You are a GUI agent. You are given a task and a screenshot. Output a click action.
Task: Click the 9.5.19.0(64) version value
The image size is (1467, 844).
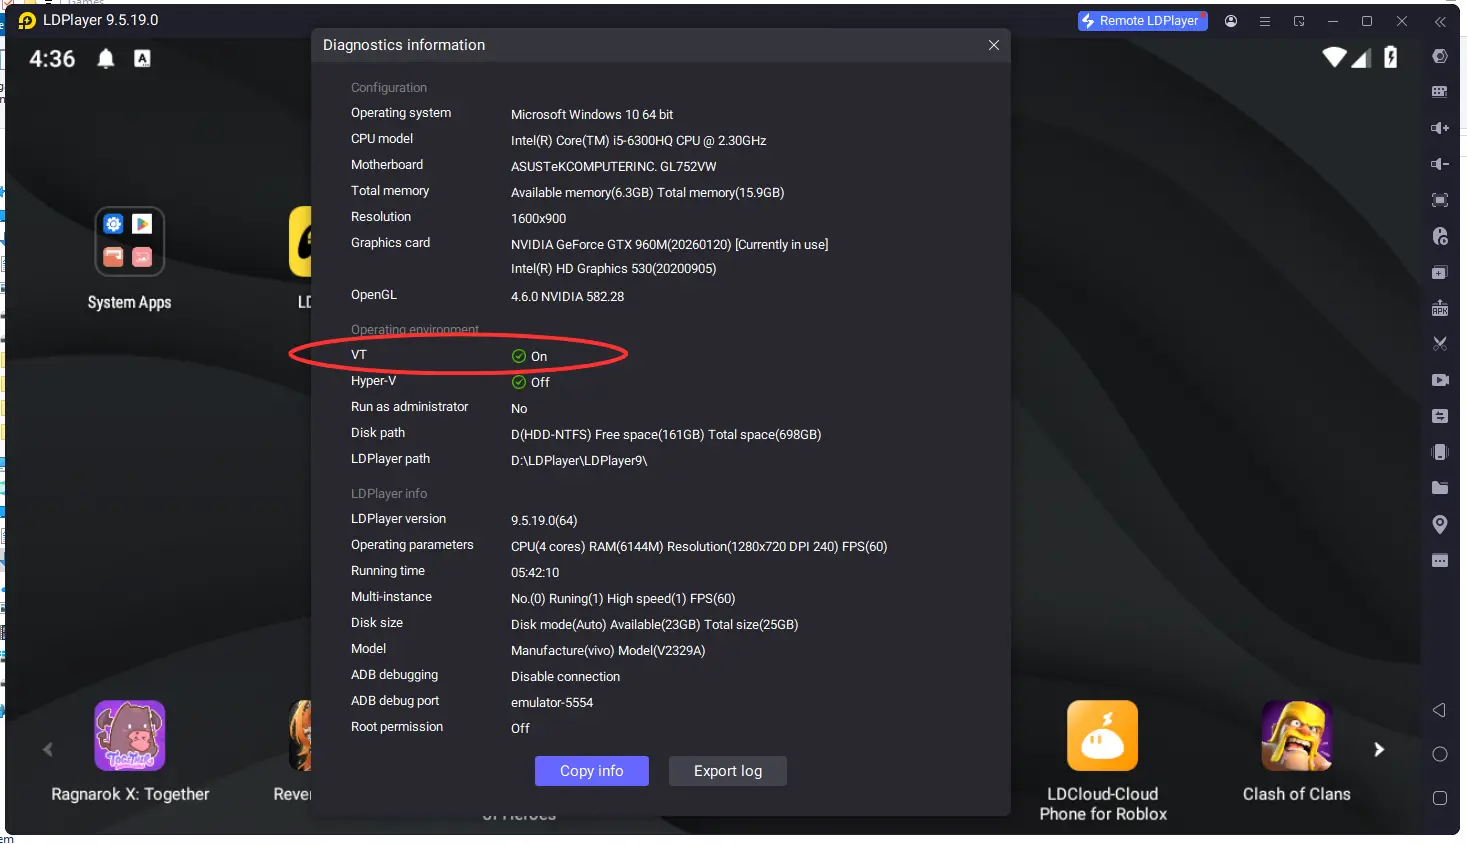tap(544, 521)
